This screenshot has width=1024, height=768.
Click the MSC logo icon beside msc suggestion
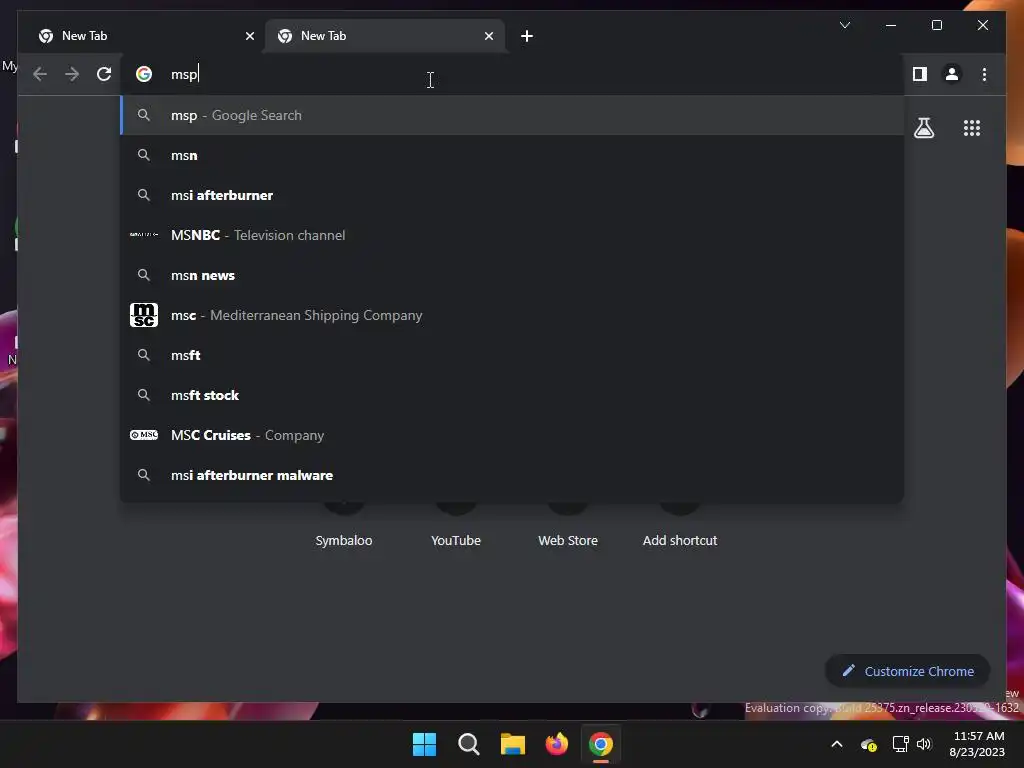pos(144,315)
